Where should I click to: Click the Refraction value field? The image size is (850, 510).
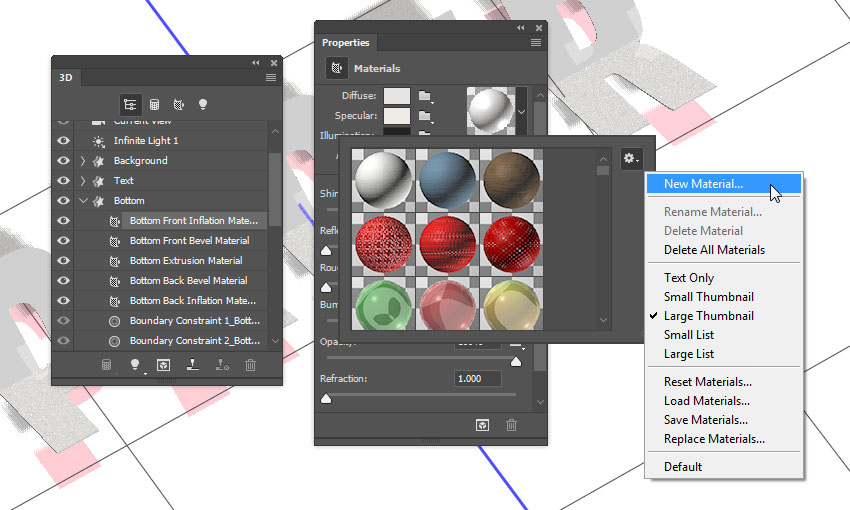pyautogui.click(x=477, y=378)
